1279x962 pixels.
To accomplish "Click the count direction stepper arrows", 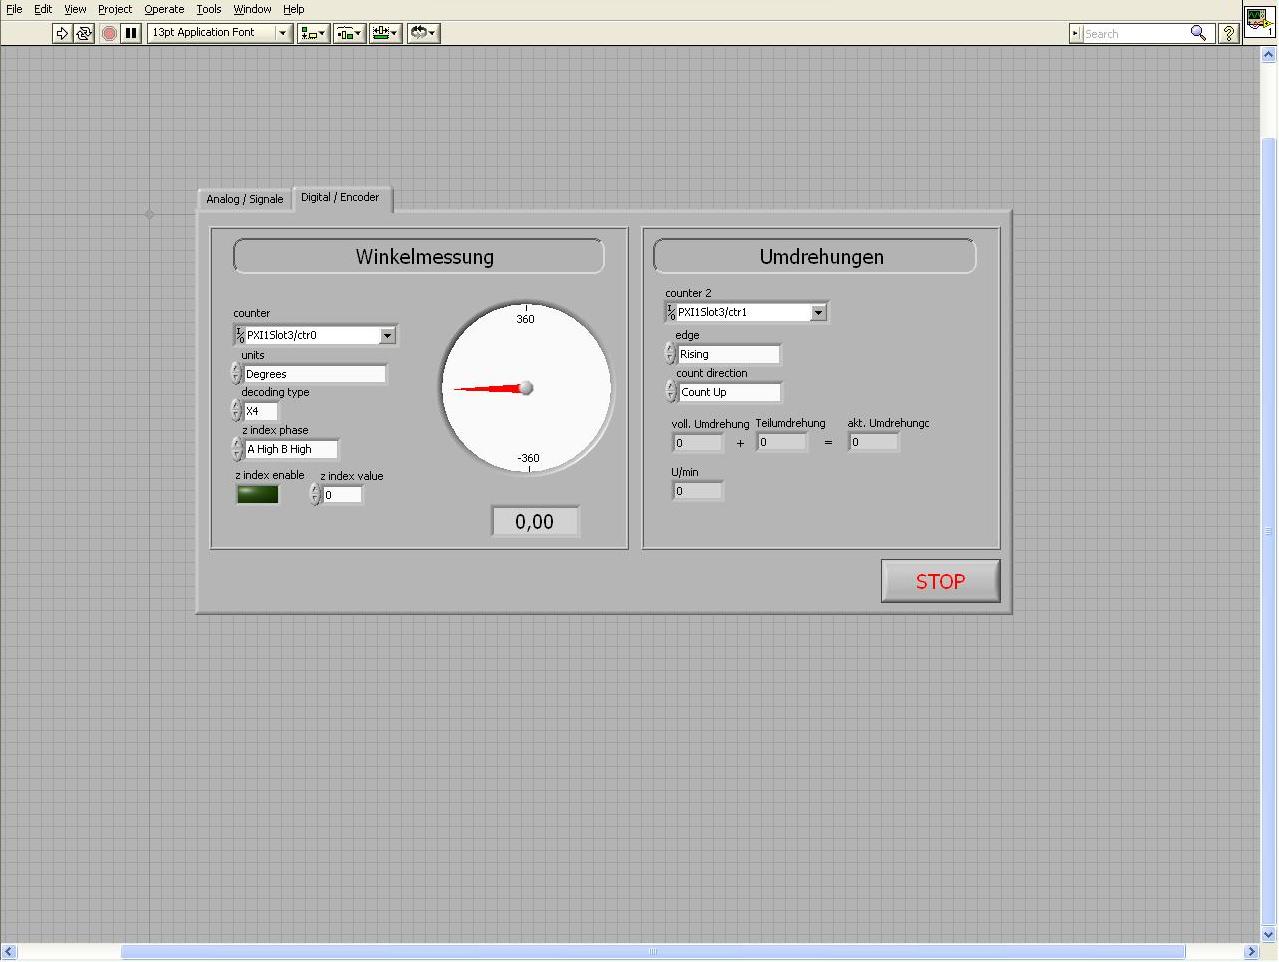I will (x=671, y=391).
